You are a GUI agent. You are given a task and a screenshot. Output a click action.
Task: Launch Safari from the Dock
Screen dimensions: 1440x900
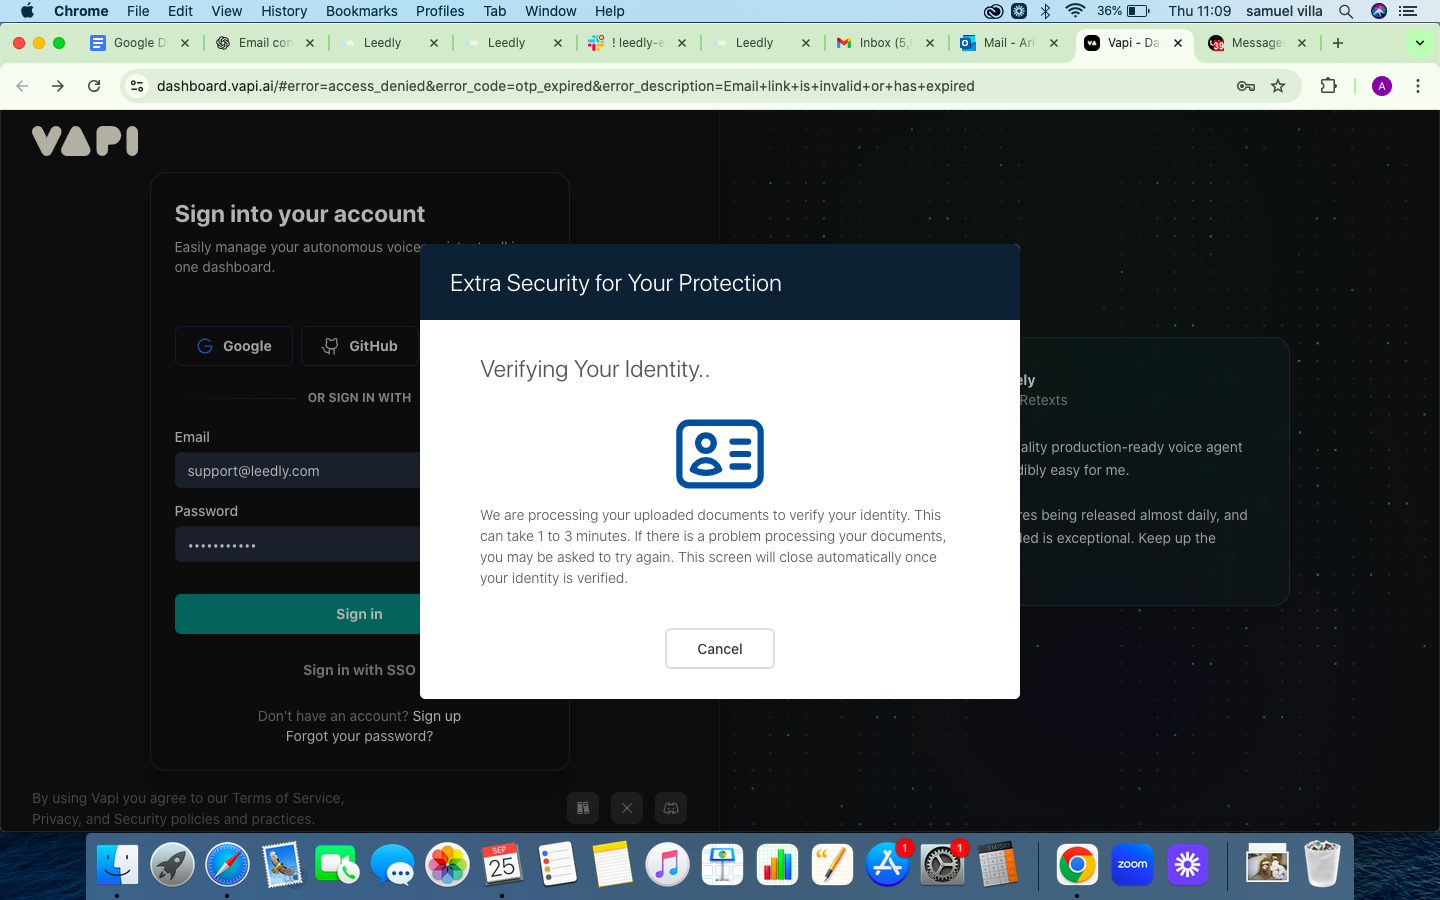click(228, 864)
